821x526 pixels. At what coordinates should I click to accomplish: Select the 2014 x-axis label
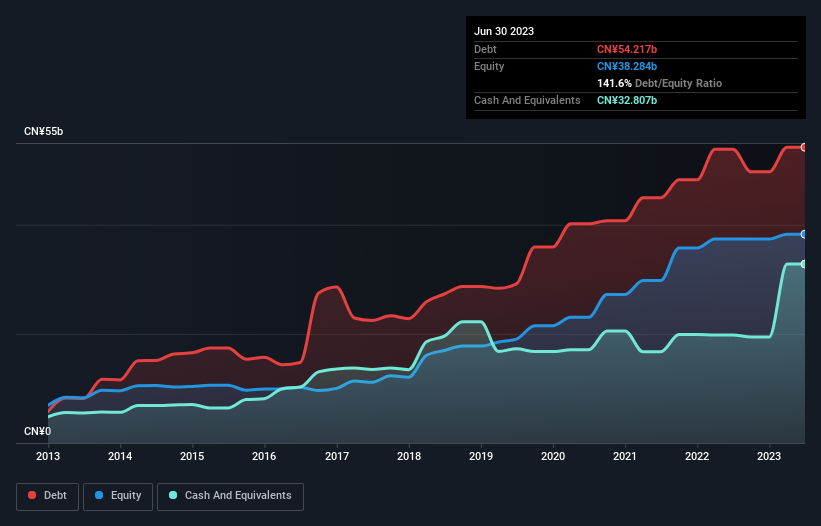click(x=120, y=456)
